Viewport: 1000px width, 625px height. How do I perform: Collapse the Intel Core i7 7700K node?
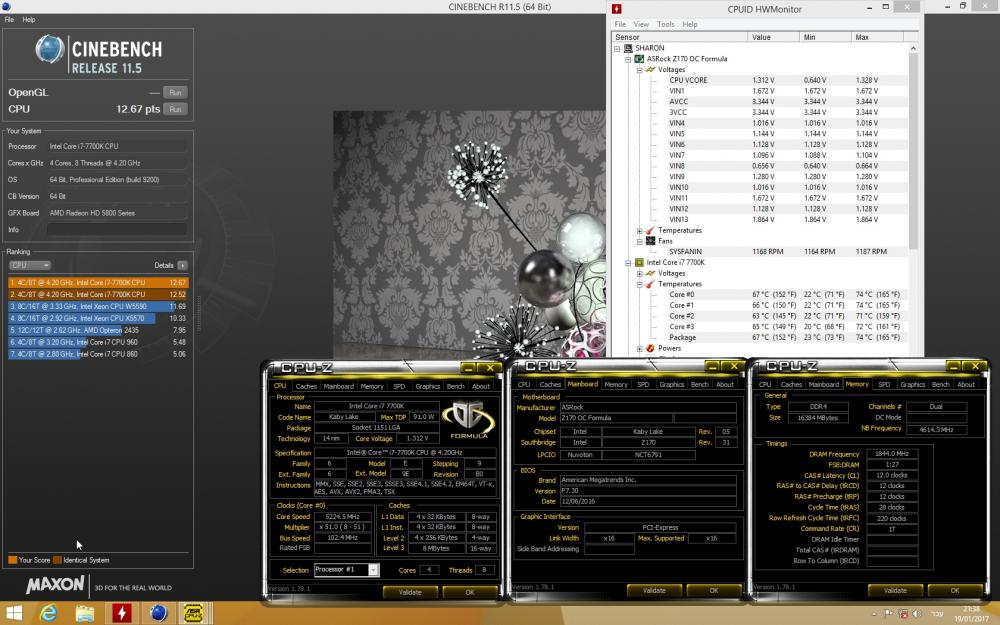[x=628, y=262]
